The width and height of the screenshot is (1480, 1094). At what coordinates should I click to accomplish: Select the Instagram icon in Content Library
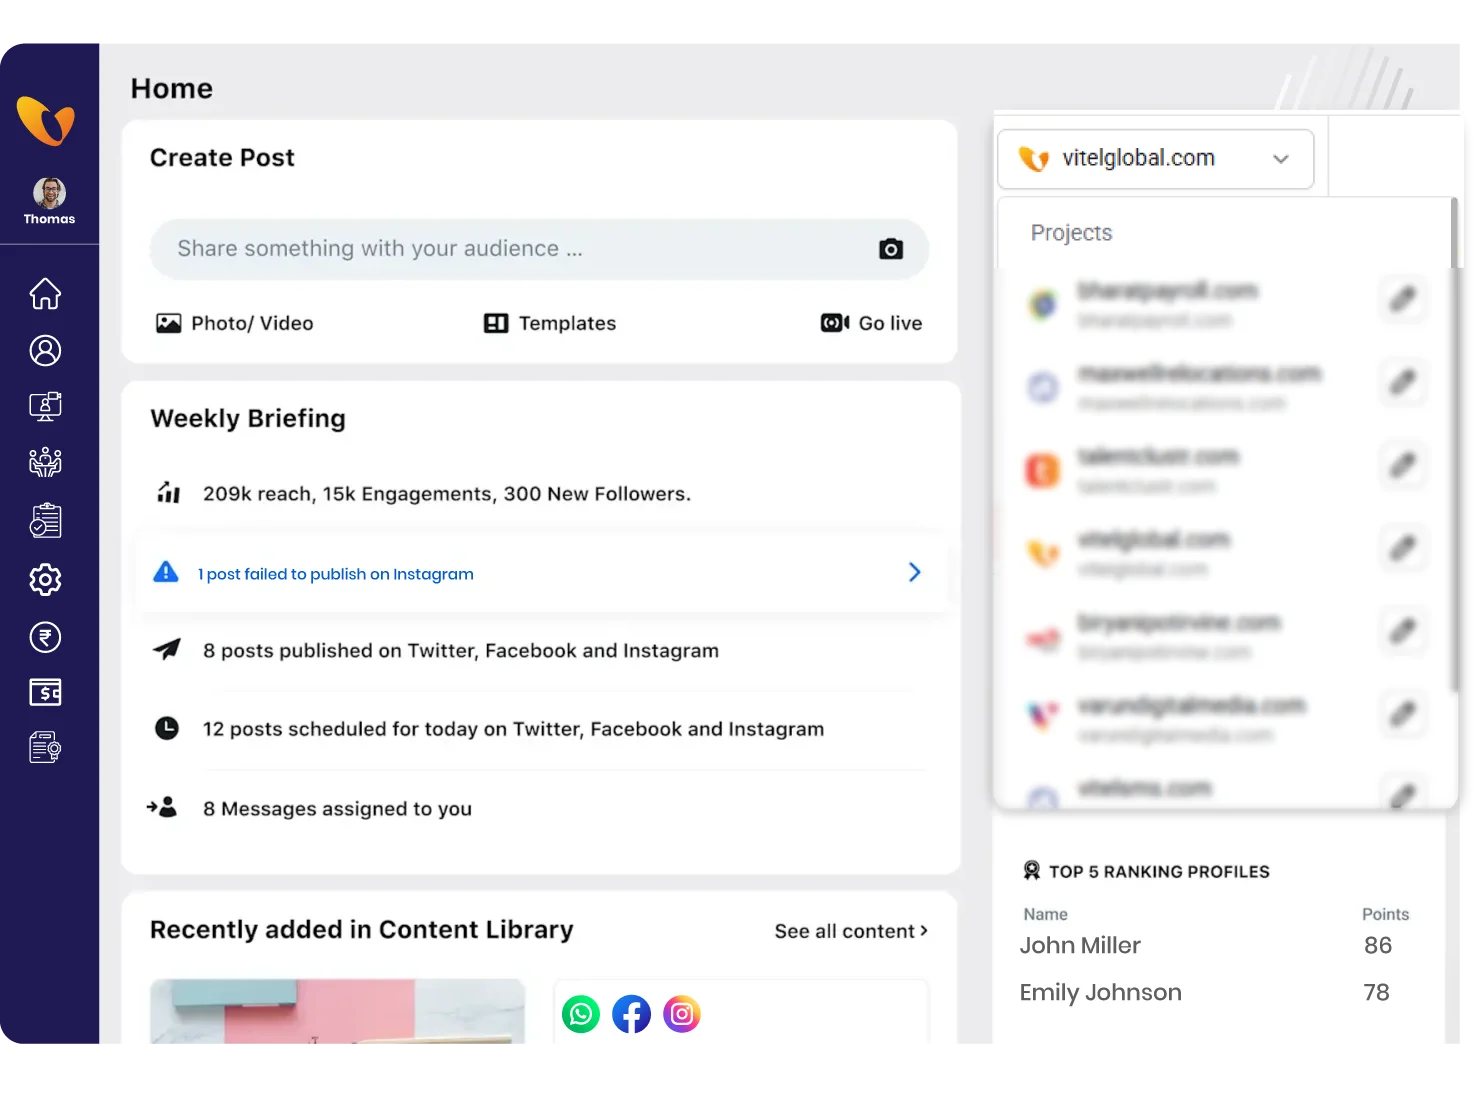click(681, 1013)
